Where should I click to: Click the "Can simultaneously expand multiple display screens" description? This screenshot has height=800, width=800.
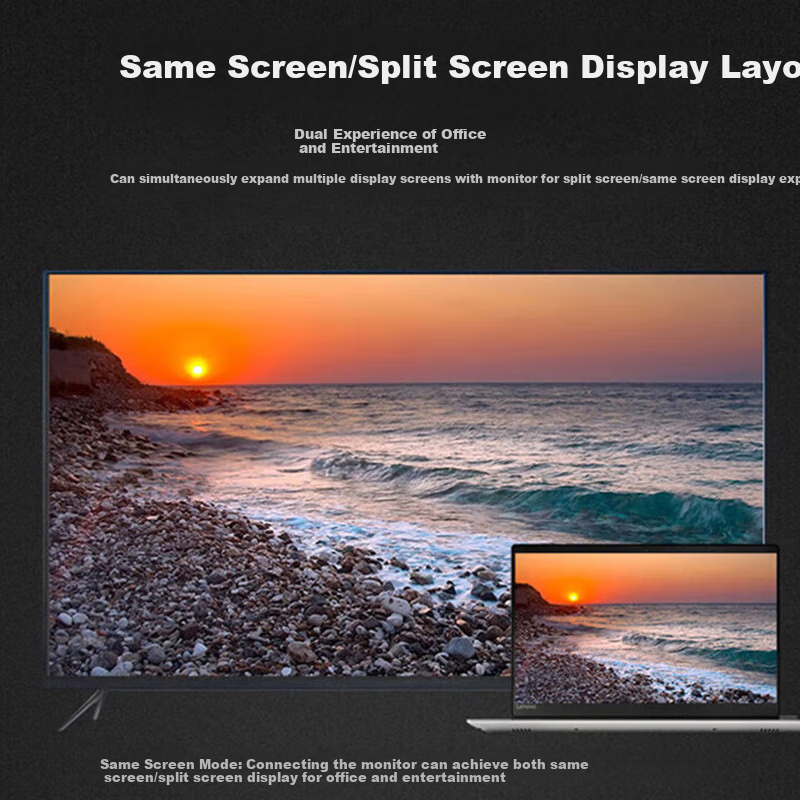pos(455,179)
